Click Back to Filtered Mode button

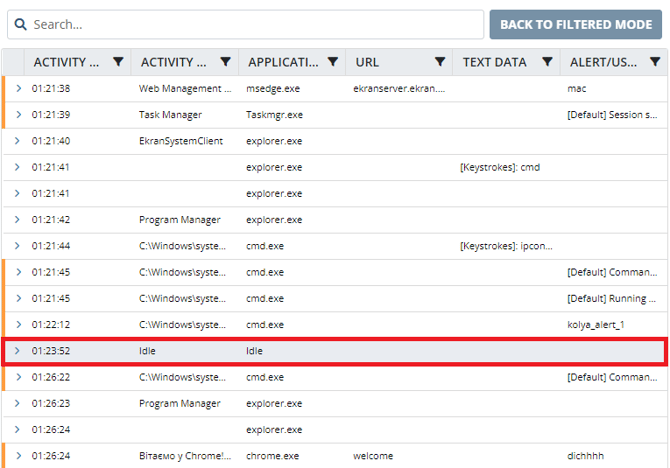575,24
